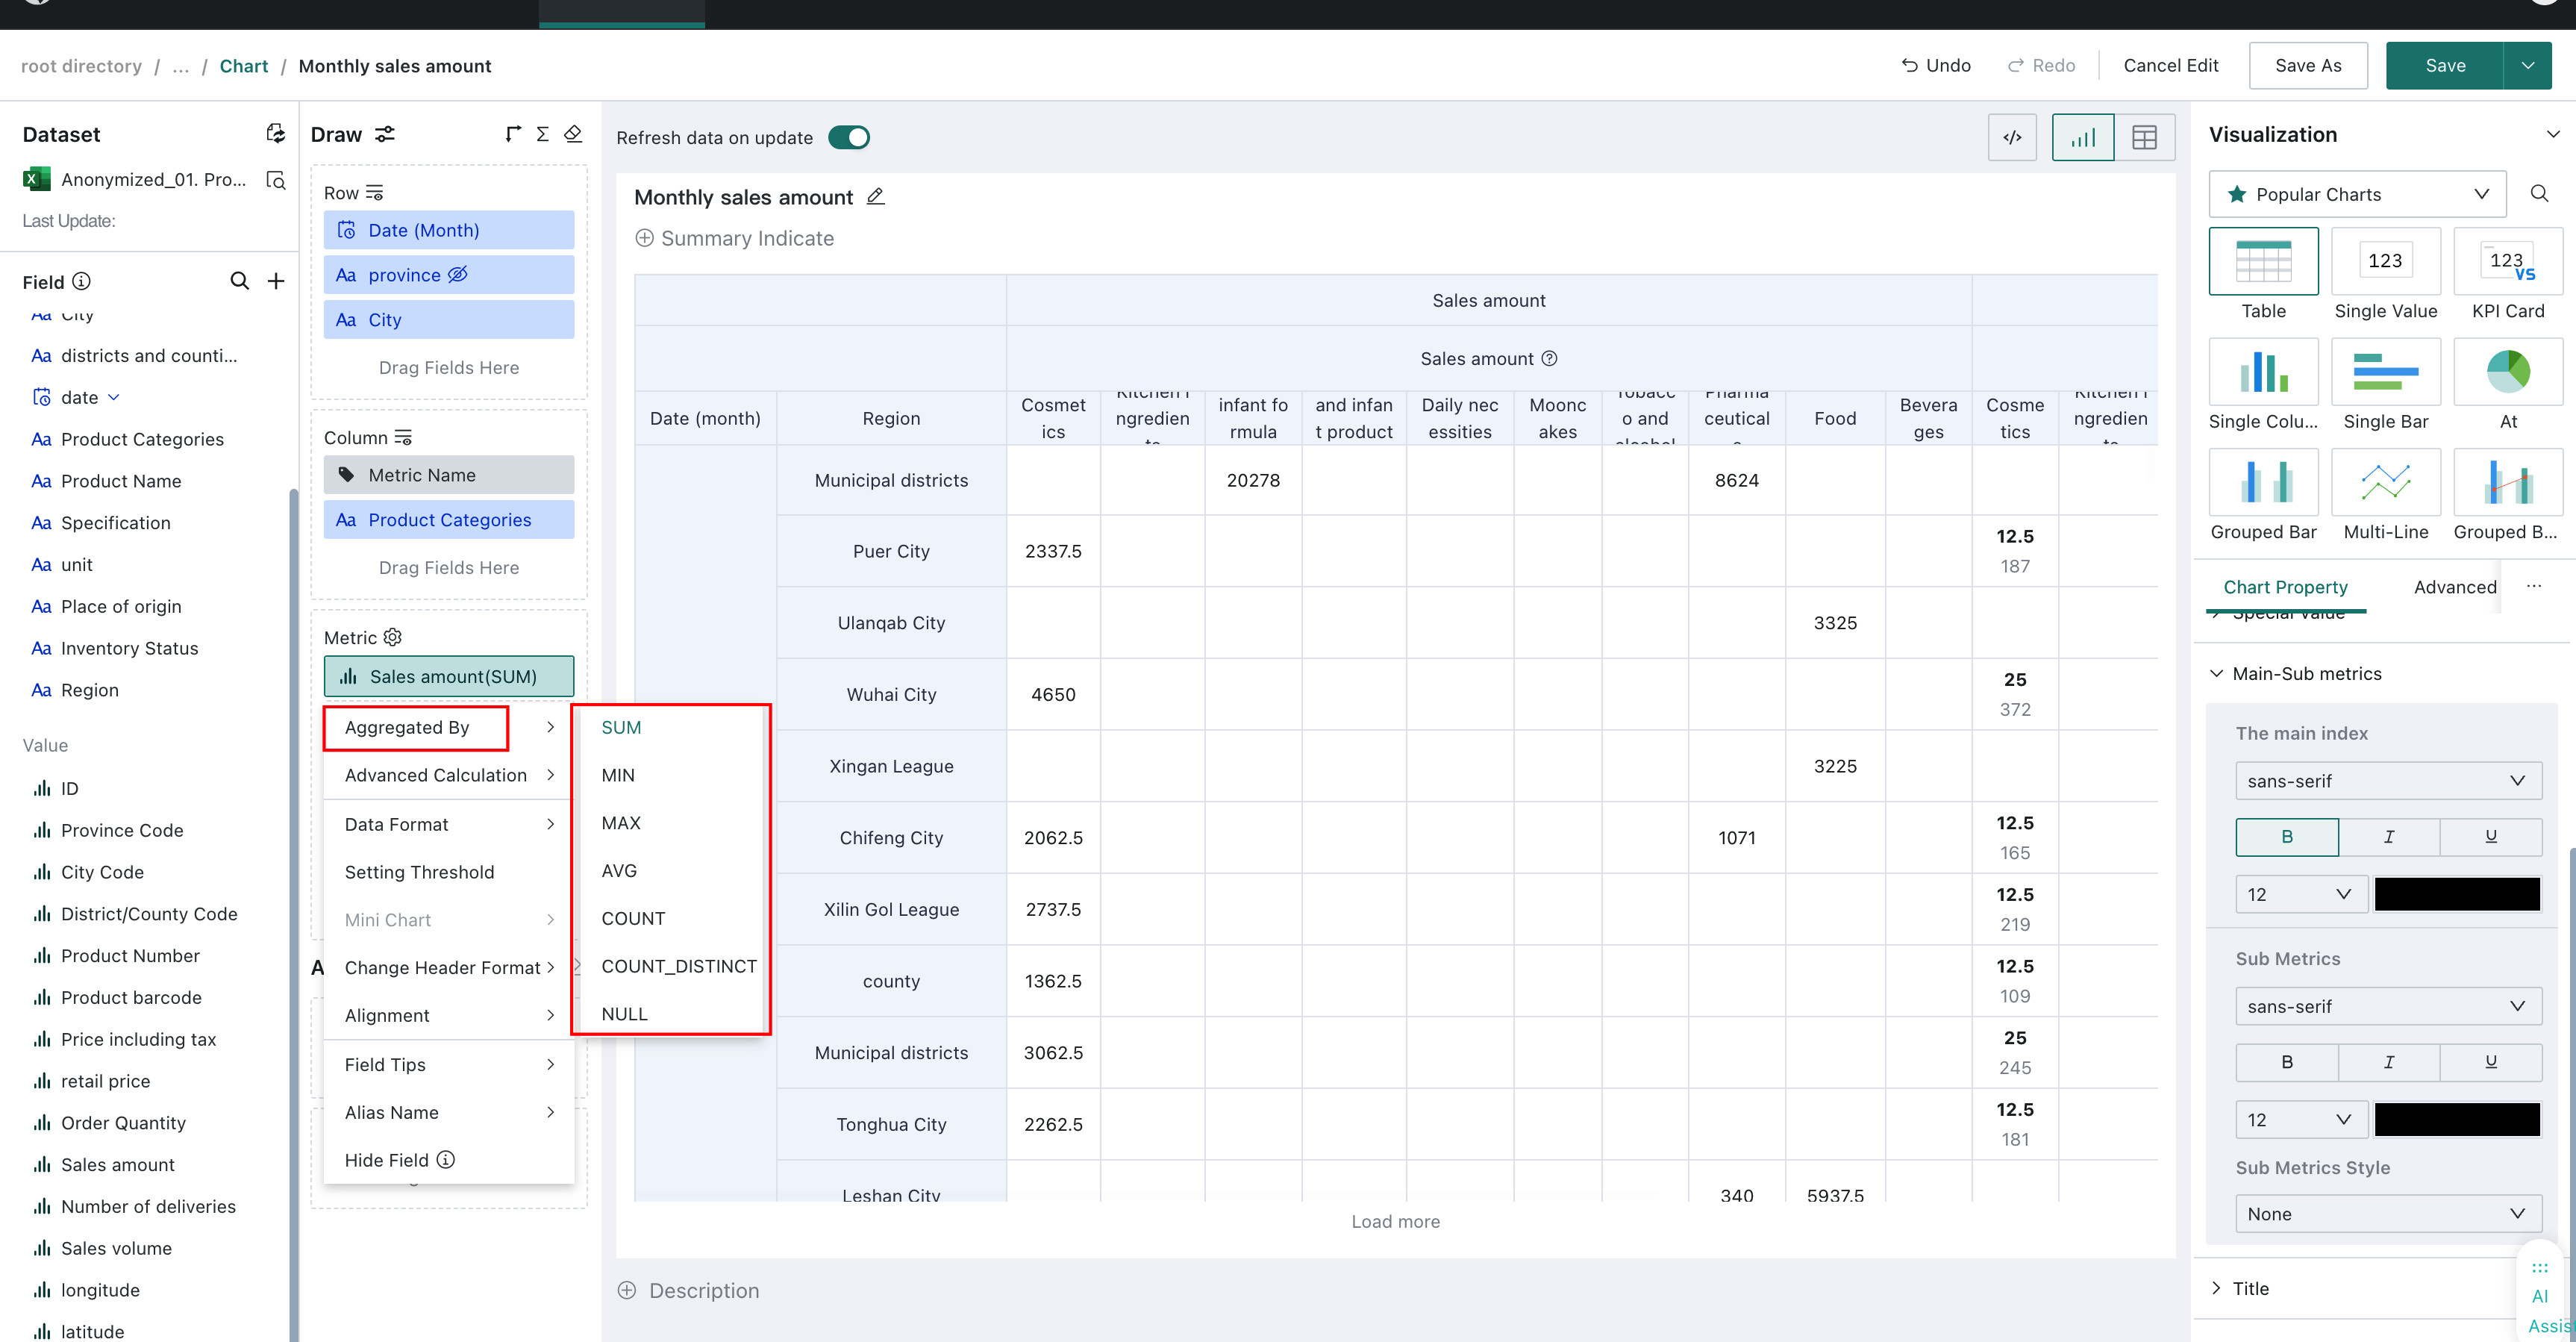Click the Undo button
Viewport: 2576px width, 1342px height.
tap(1936, 66)
